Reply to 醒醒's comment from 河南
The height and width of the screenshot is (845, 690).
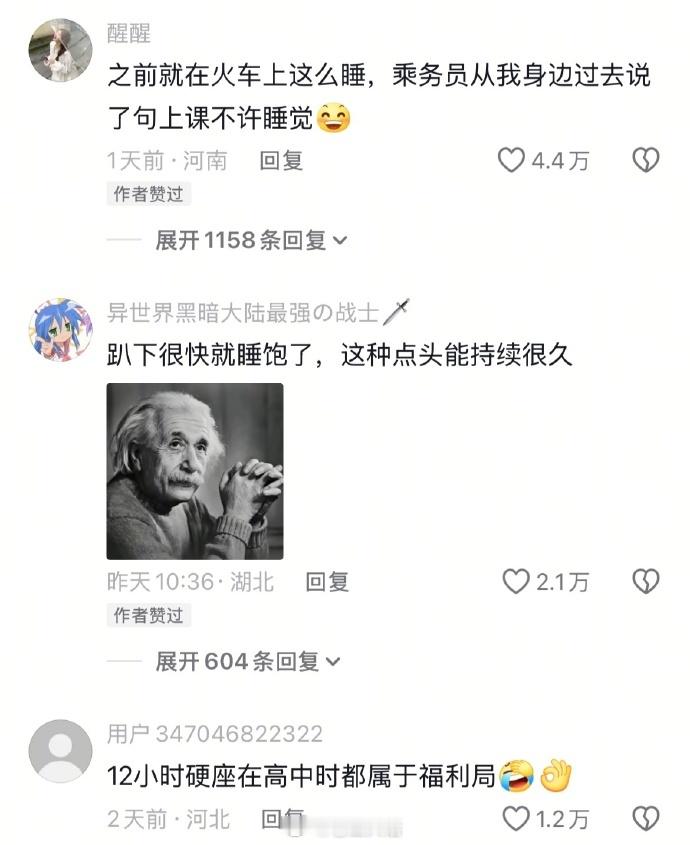281,161
